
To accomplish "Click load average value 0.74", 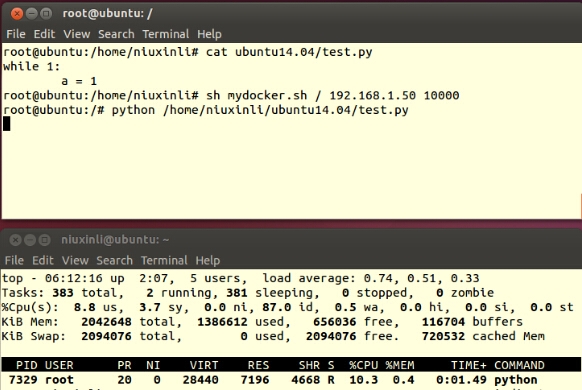I will [x=378, y=278].
